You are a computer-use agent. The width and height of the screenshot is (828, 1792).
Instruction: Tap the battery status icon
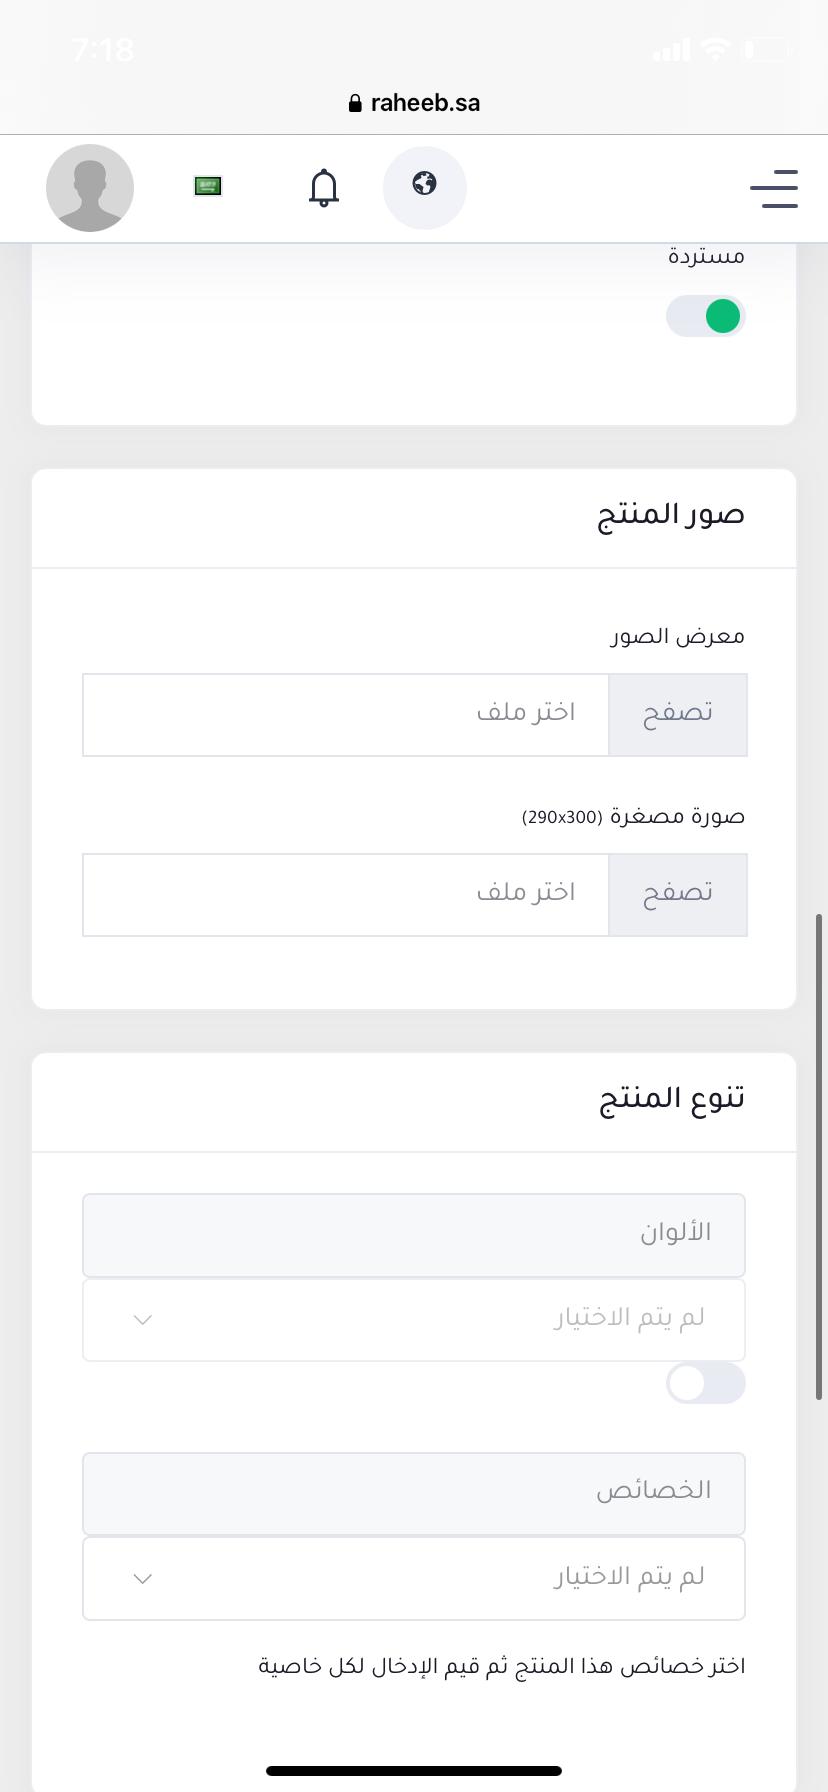pyautogui.click(x=767, y=49)
